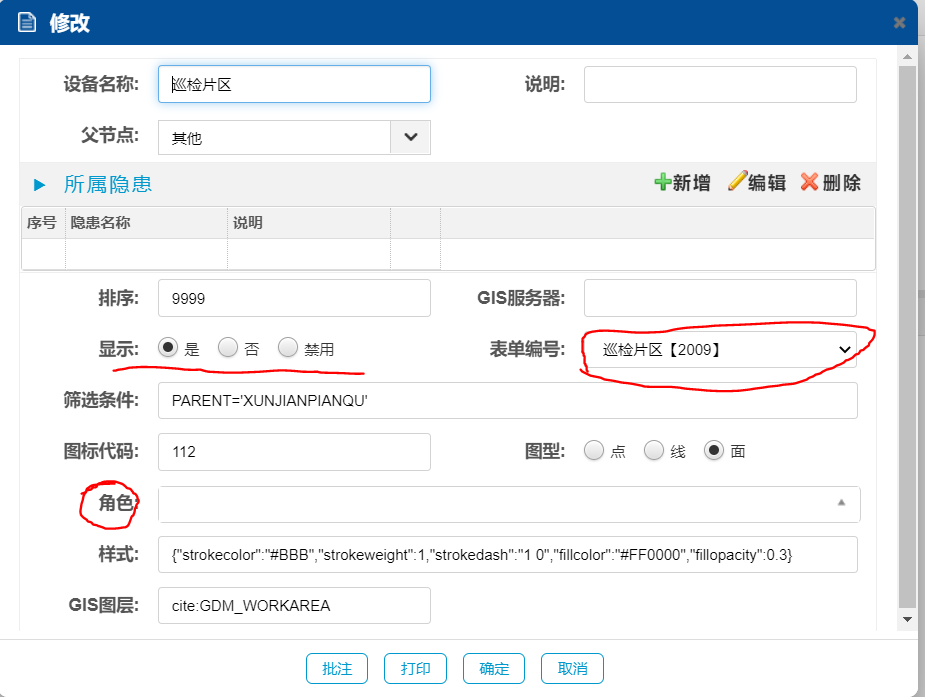
Task: Select 否 for the 显示 option
Action: [x=228, y=348]
